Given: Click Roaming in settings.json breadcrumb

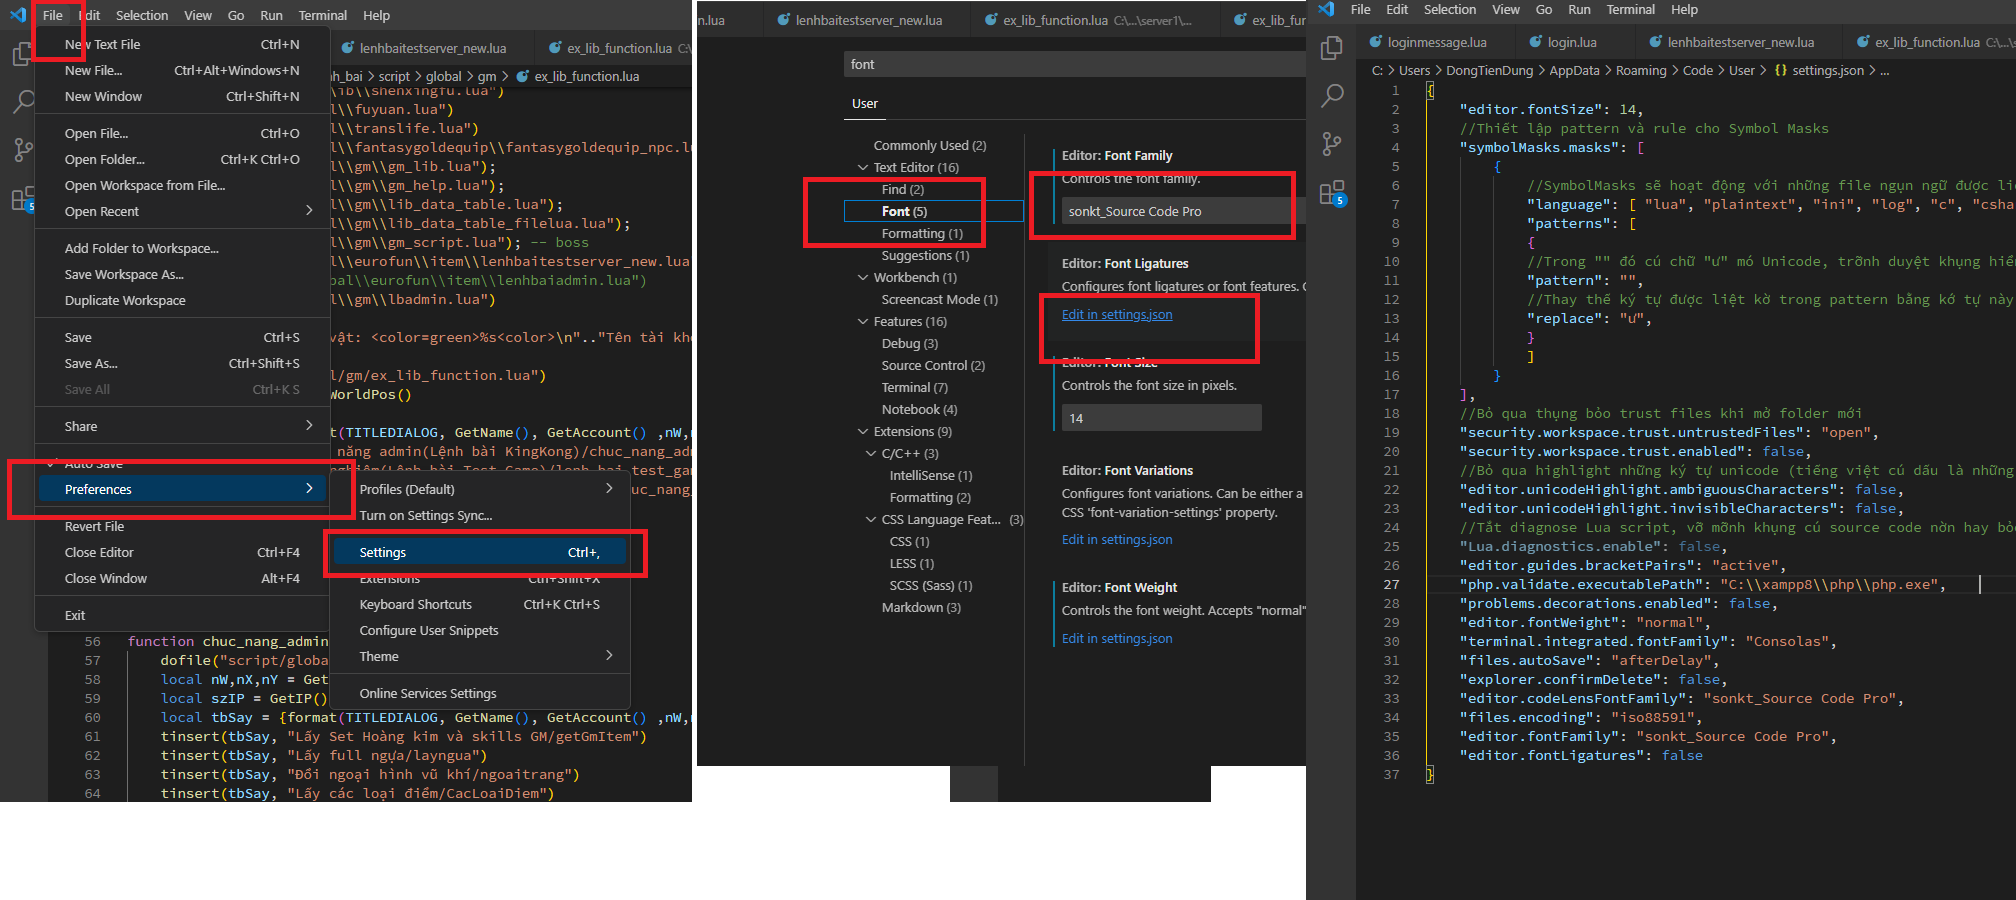Looking at the screenshot, I should [1641, 71].
